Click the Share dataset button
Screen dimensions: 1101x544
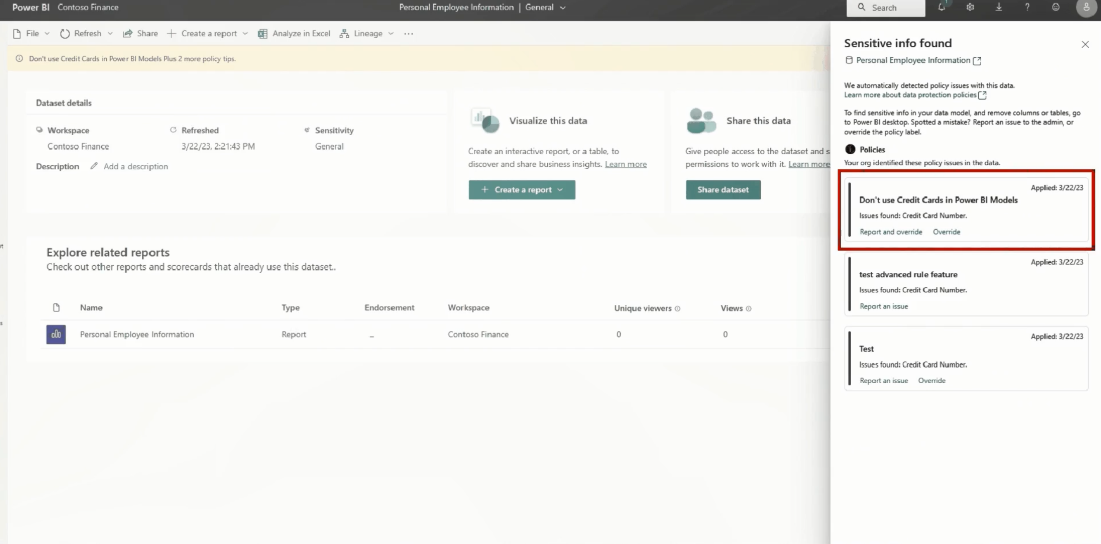click(x=723, y=190)
